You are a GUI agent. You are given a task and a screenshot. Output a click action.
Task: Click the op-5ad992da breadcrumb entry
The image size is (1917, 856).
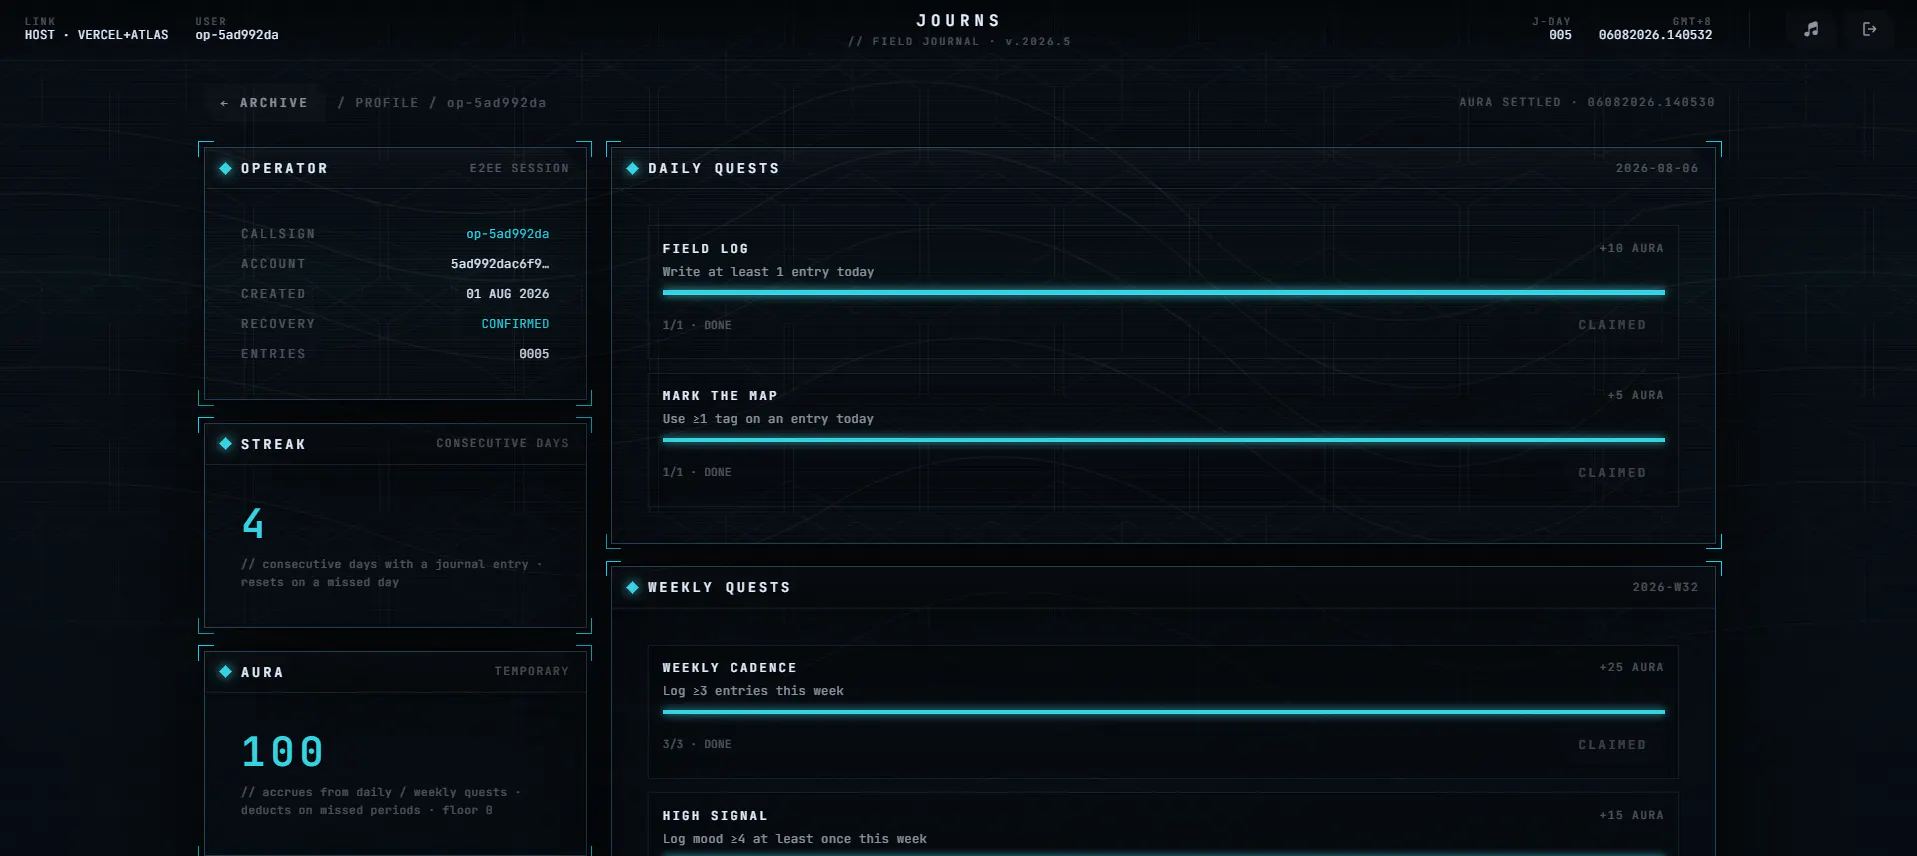[496, 103]
